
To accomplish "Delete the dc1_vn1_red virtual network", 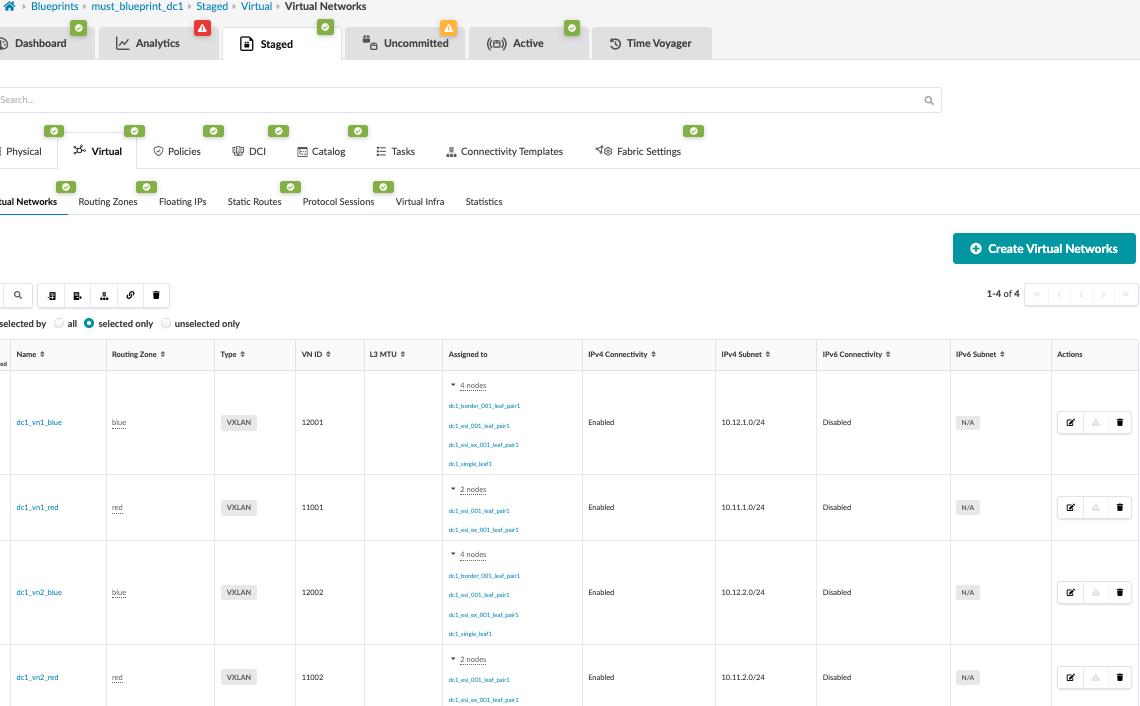I will [x=1119, y=507].
